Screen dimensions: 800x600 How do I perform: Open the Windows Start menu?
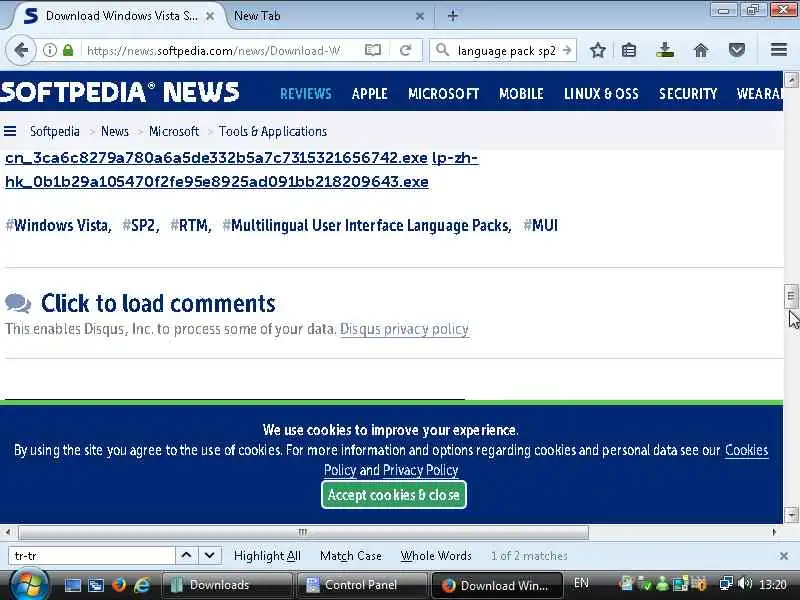click(x=28, y=585)
